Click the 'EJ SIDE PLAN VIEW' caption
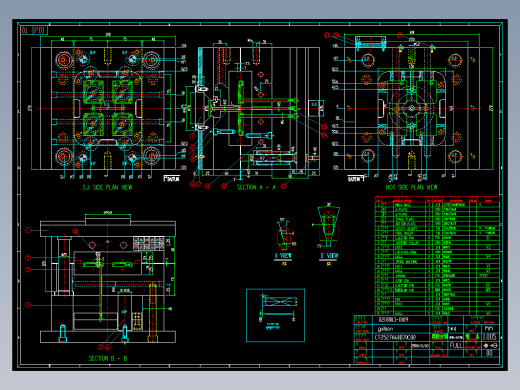This screenshot has width=520, height=390. 107,188
